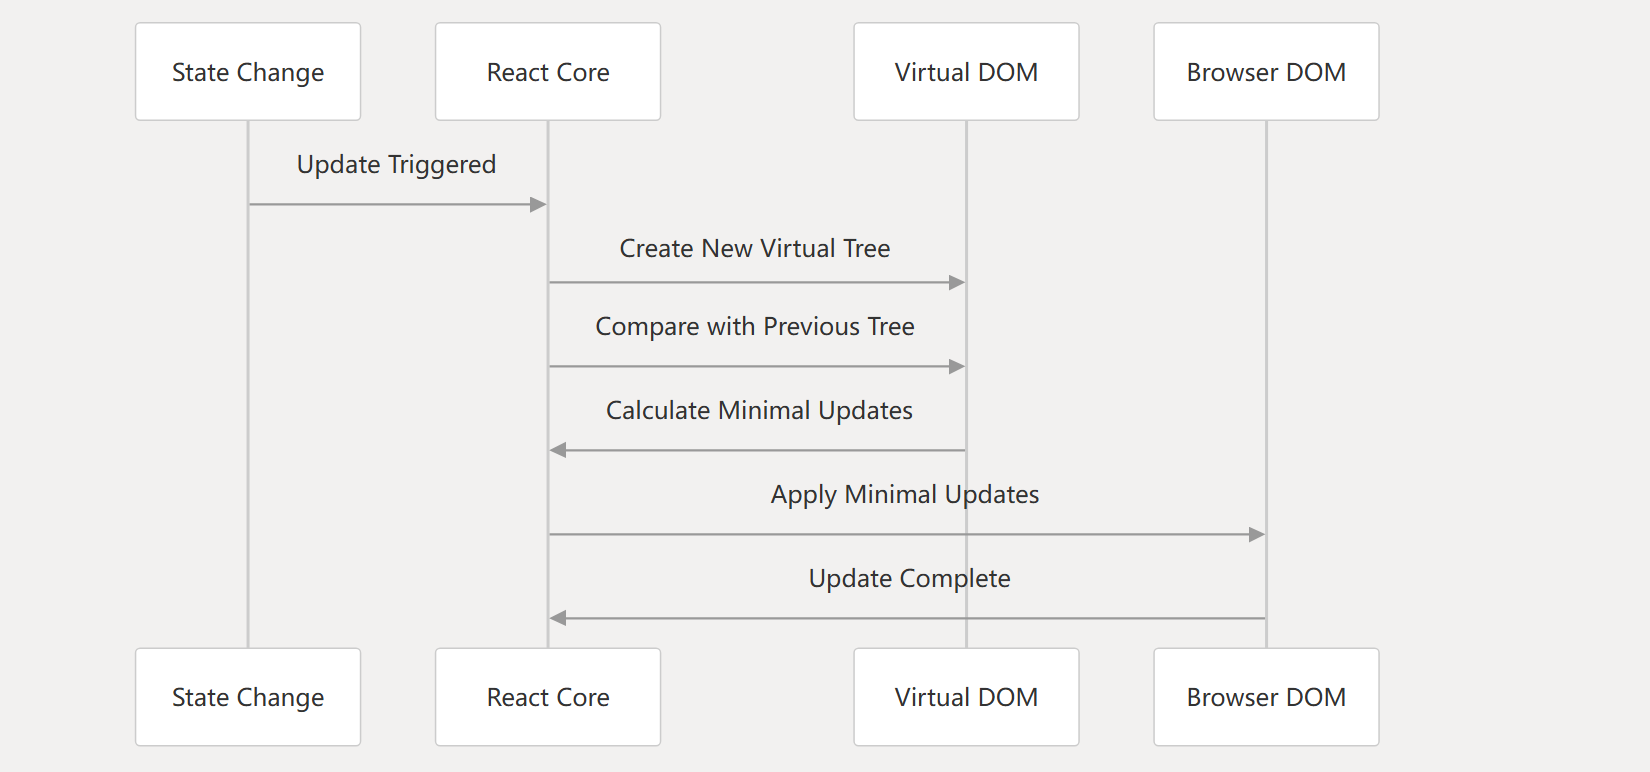Select the 'Update Complete' message label
Image resolution: width=1650 pixels, height=772 pixels.
(910, 579)
